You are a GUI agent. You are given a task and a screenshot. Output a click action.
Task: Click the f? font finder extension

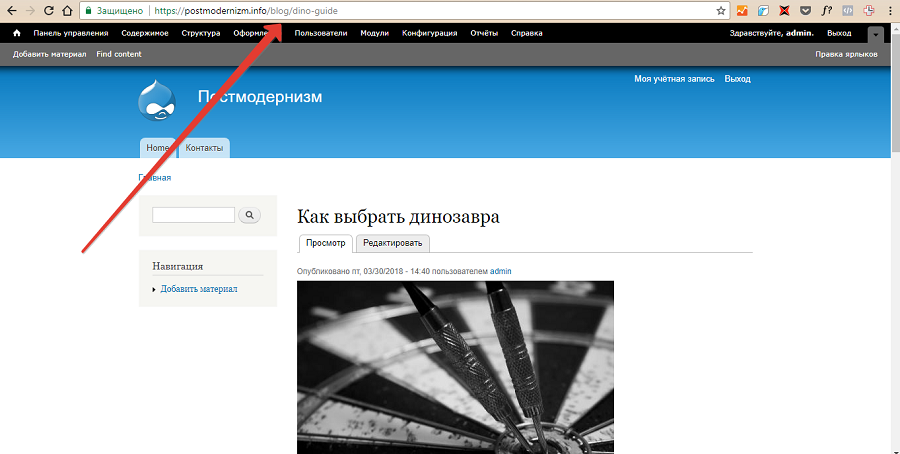pos(827,10)
